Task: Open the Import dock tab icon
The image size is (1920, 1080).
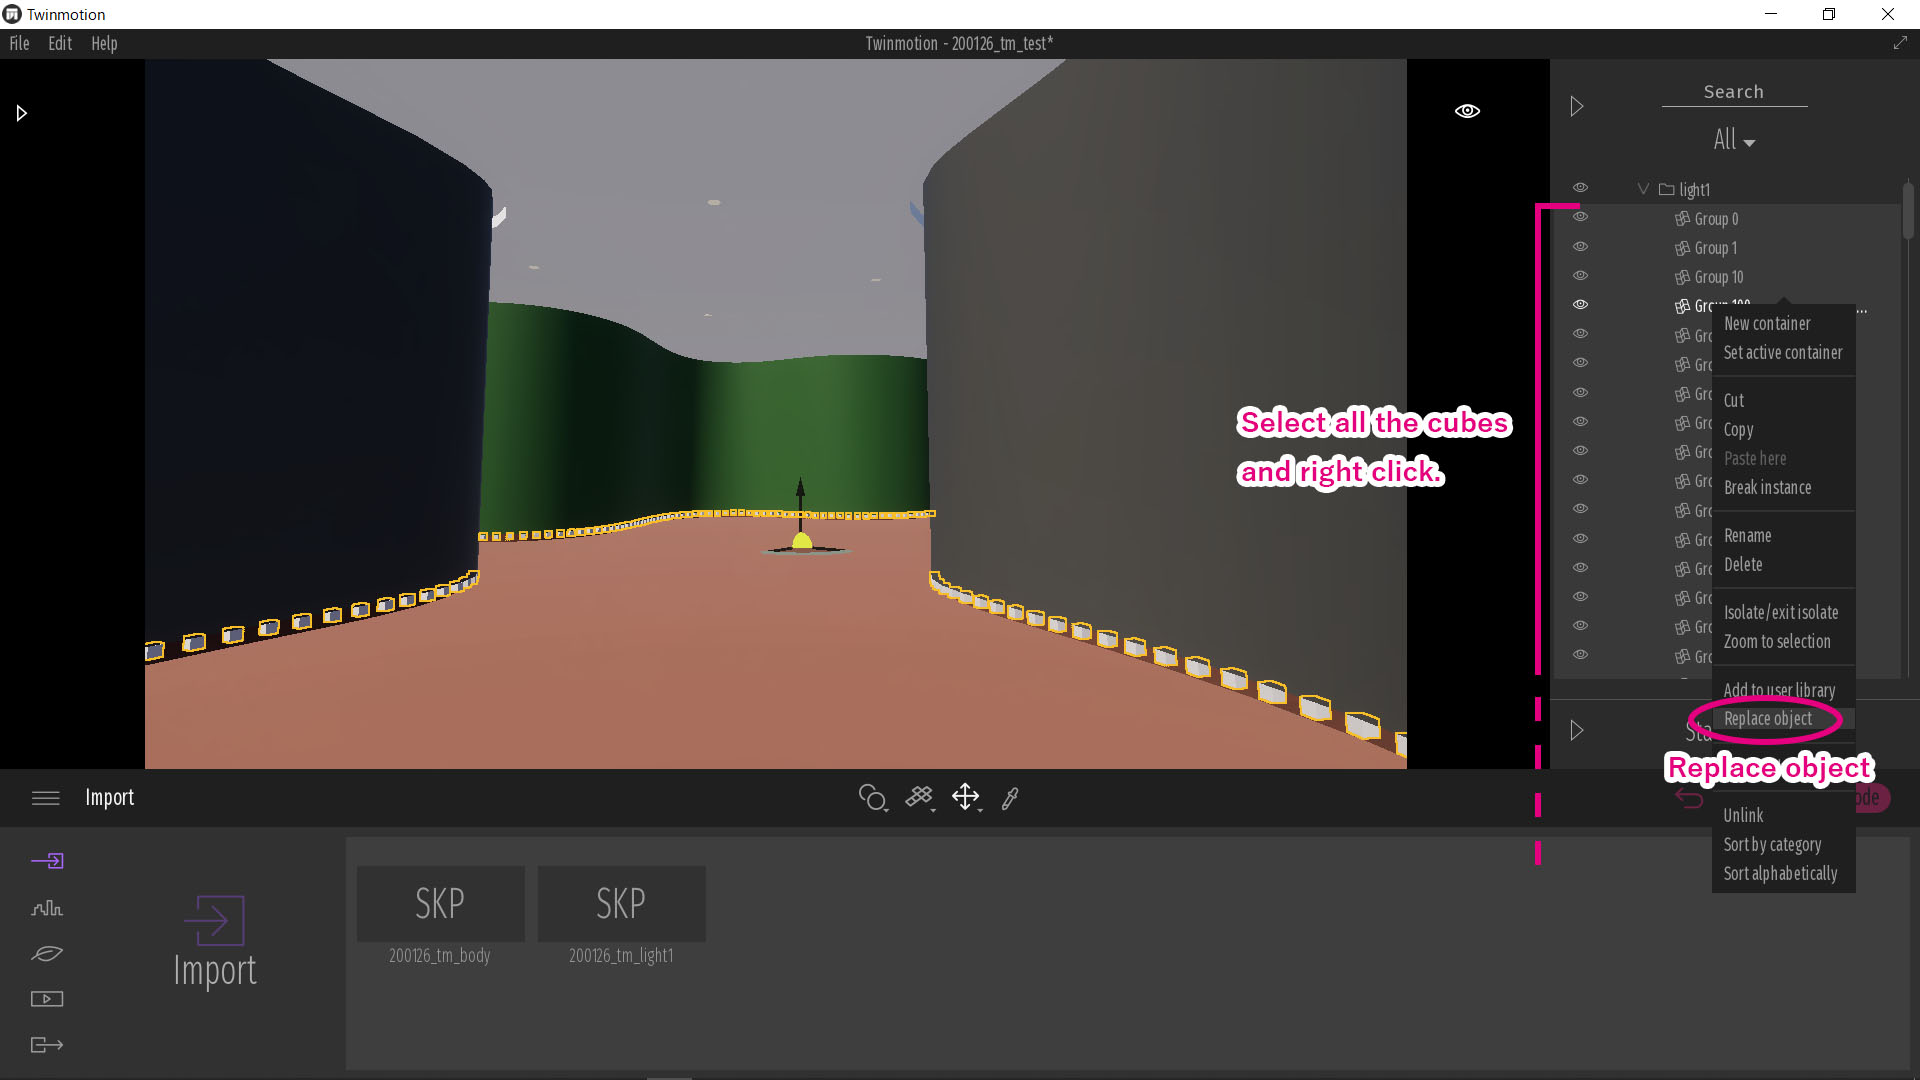Action: coord(47,861)
